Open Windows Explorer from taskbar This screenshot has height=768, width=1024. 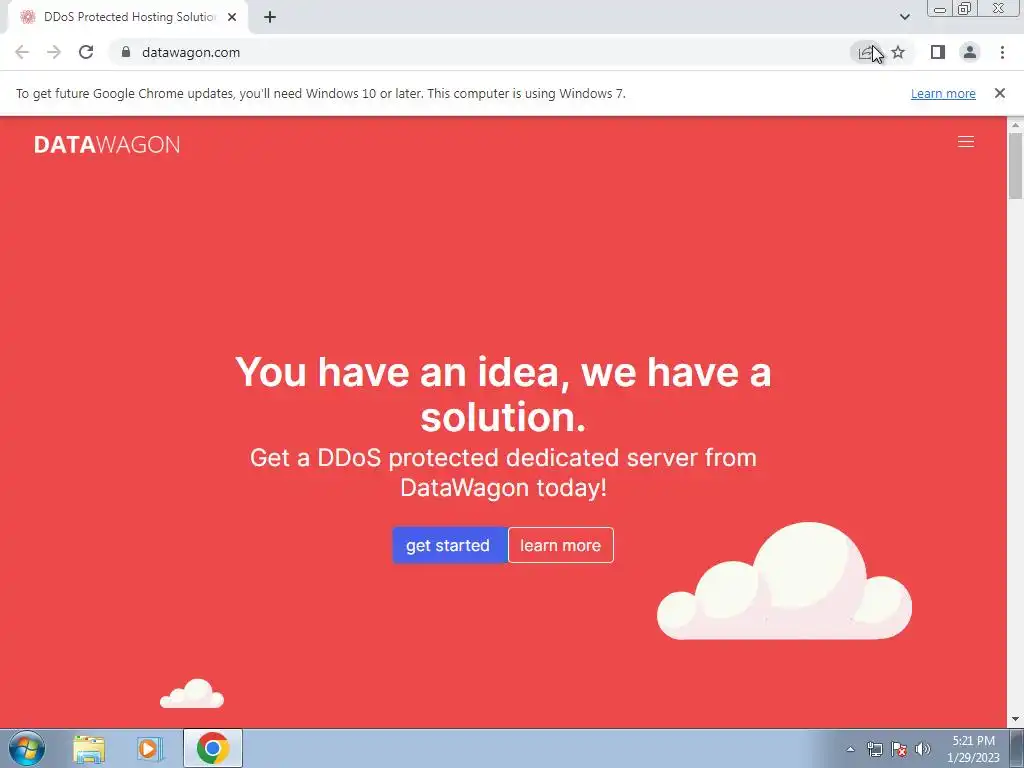[89, 748]
